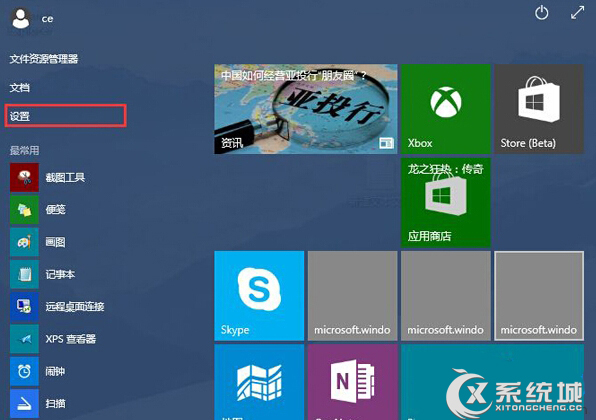
Task: Open the Xbox tile
Action: click(446, 109)
